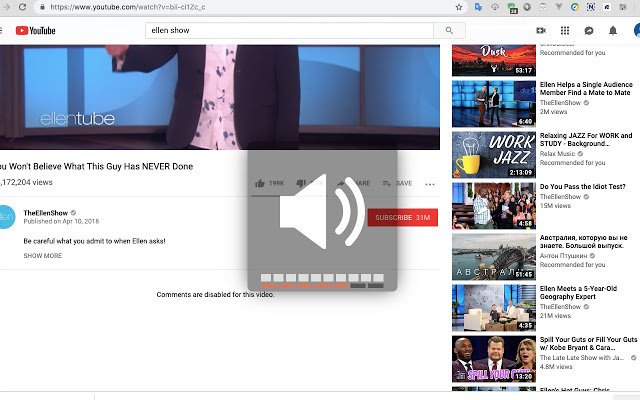
Task: Click the gray Y-shaped extension icon
Action: (559, 7)
